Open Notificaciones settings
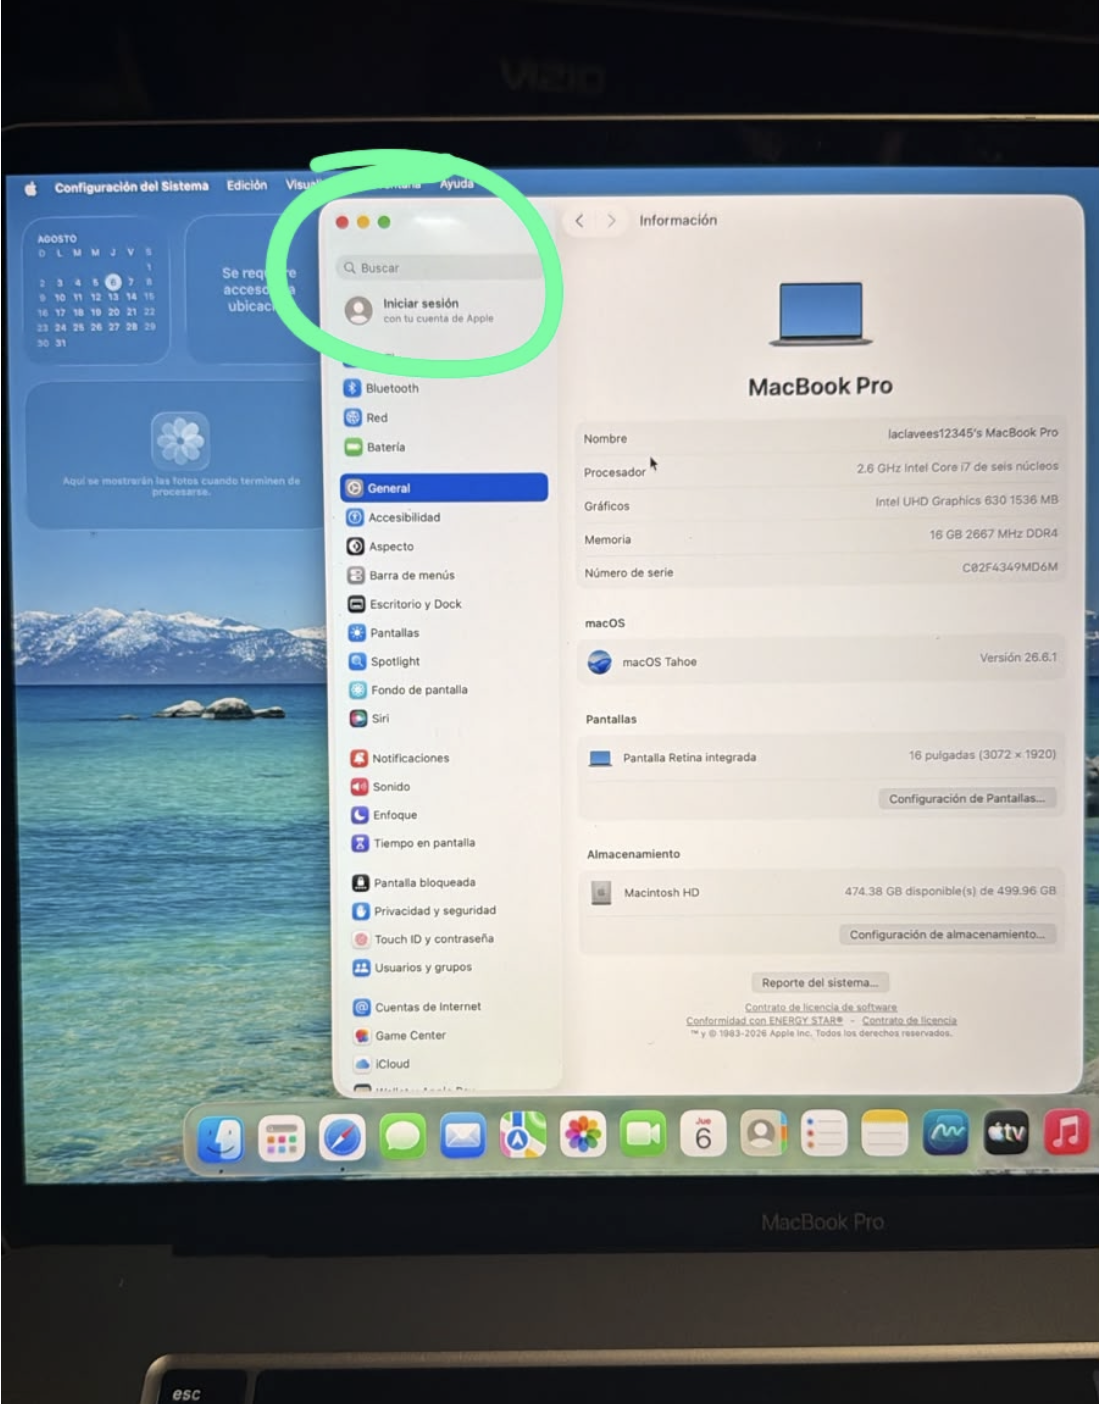1100x1404 pixels. tap(400, 758)
